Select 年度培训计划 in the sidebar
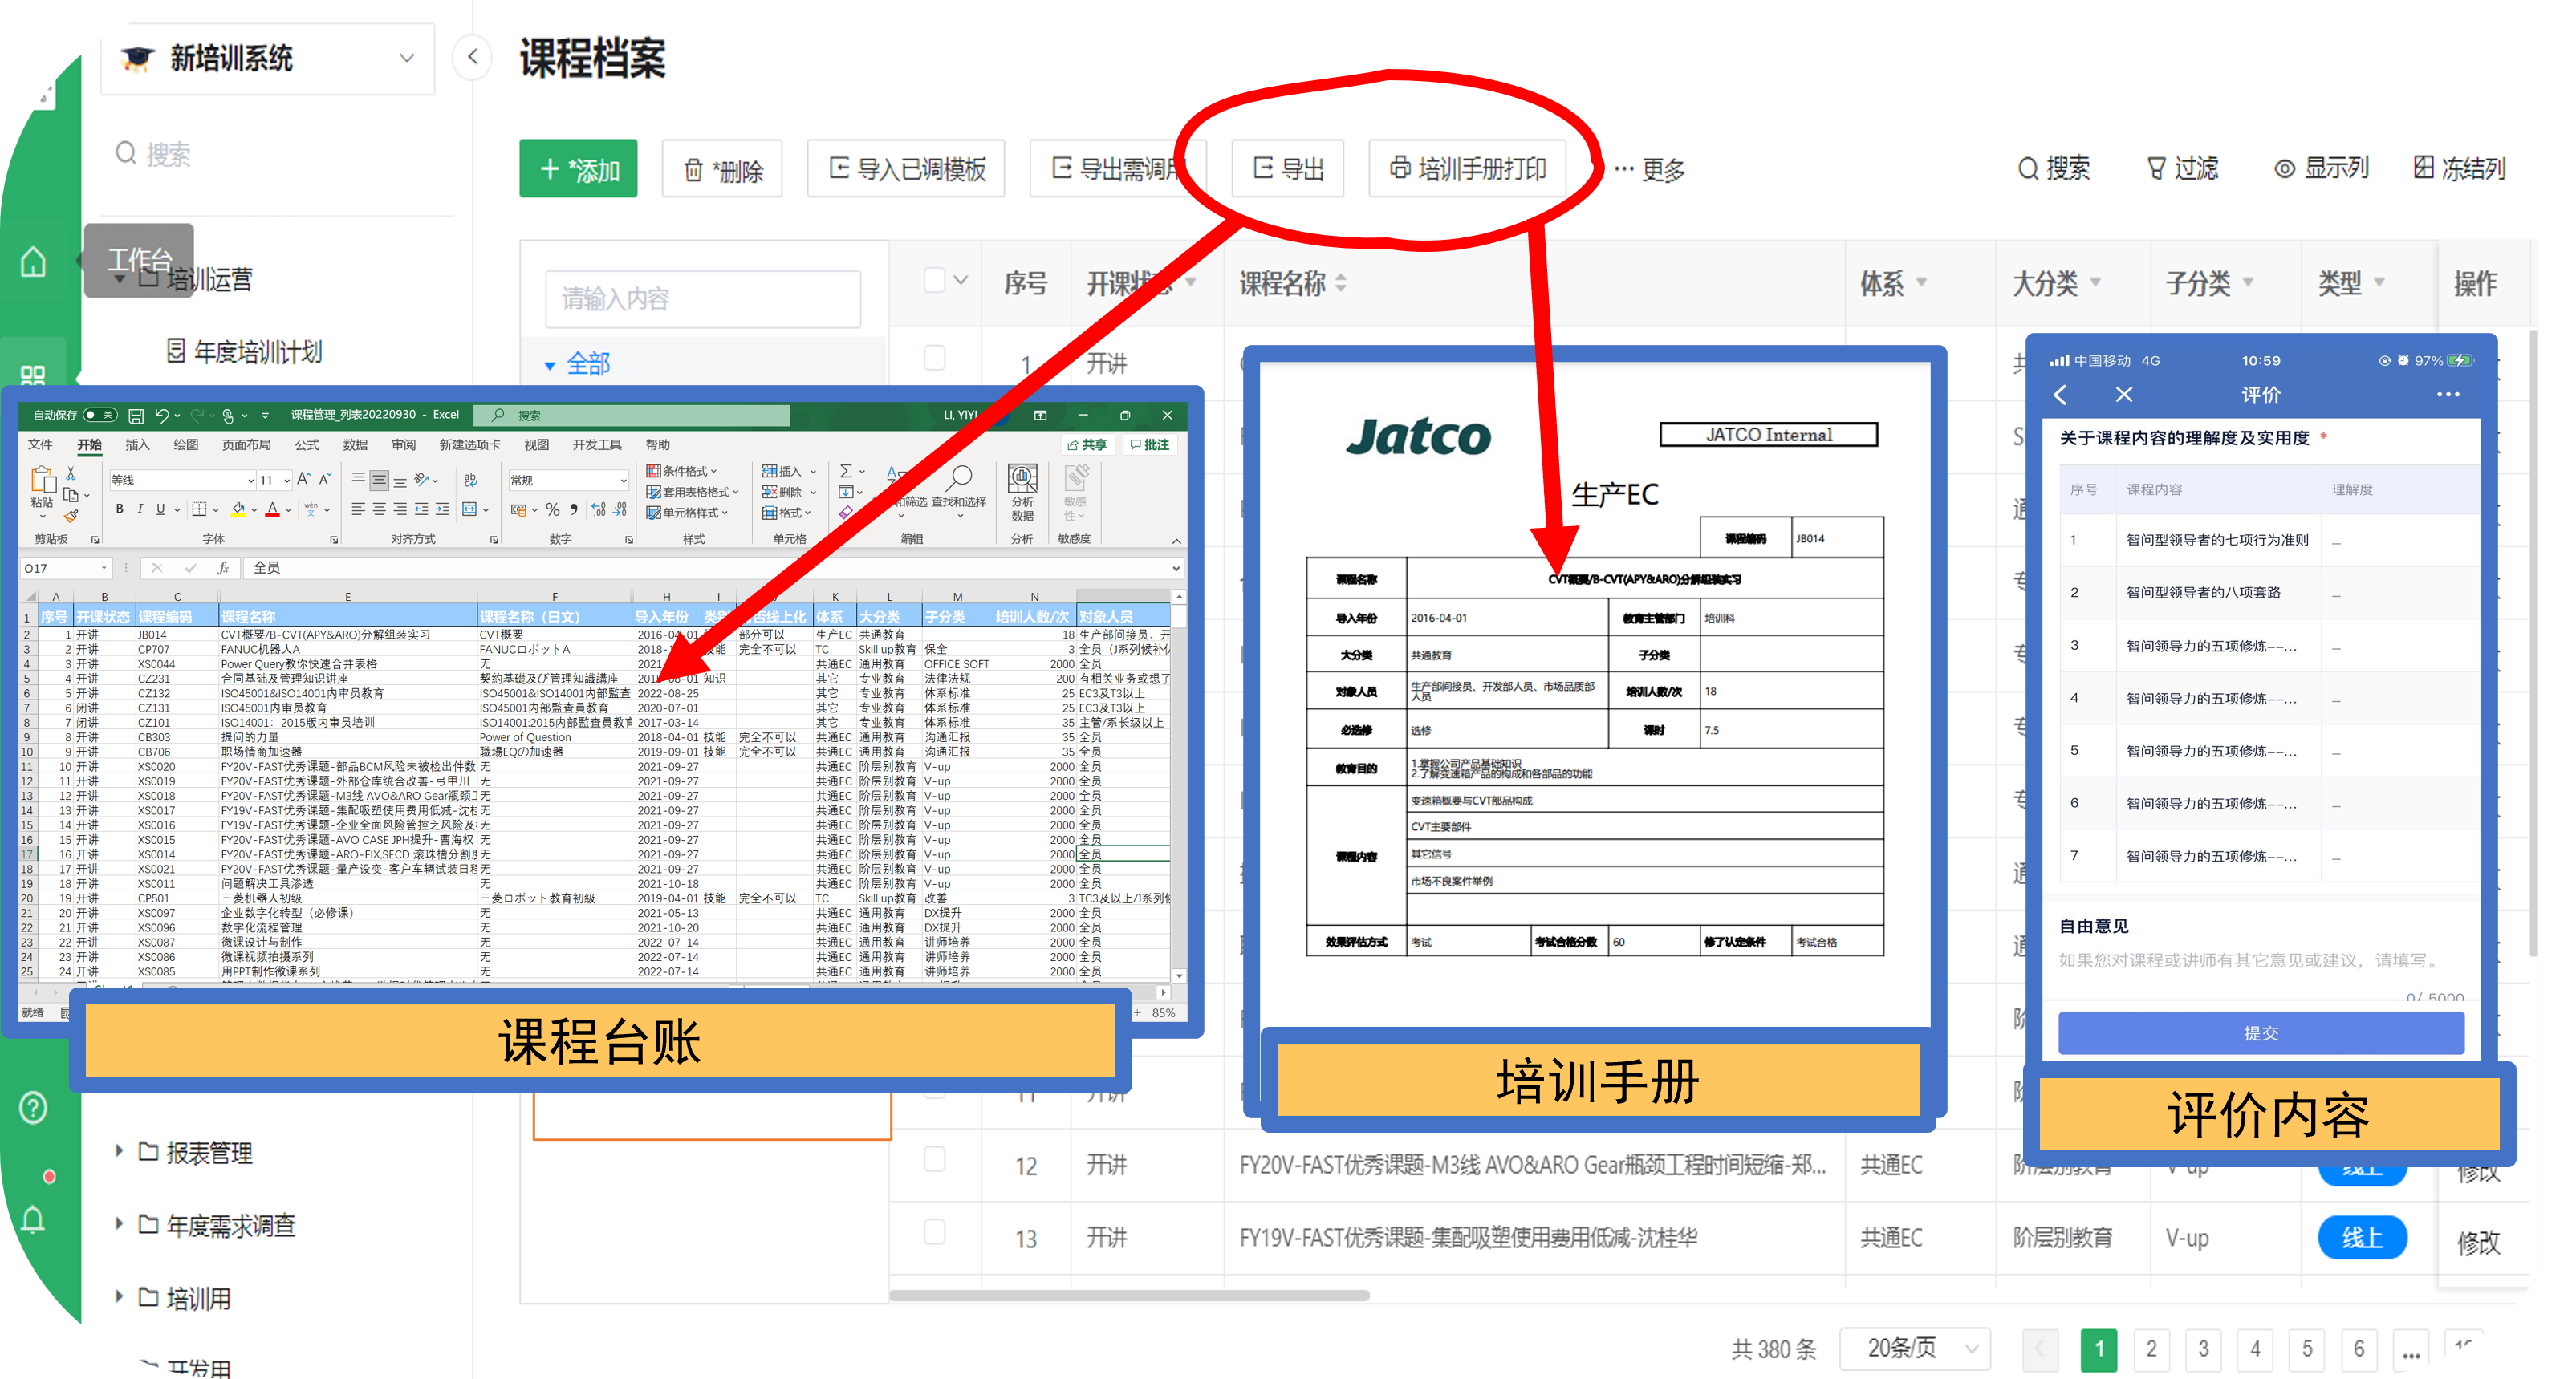This screenshot has width=2576, height=1379. [257, 351]
